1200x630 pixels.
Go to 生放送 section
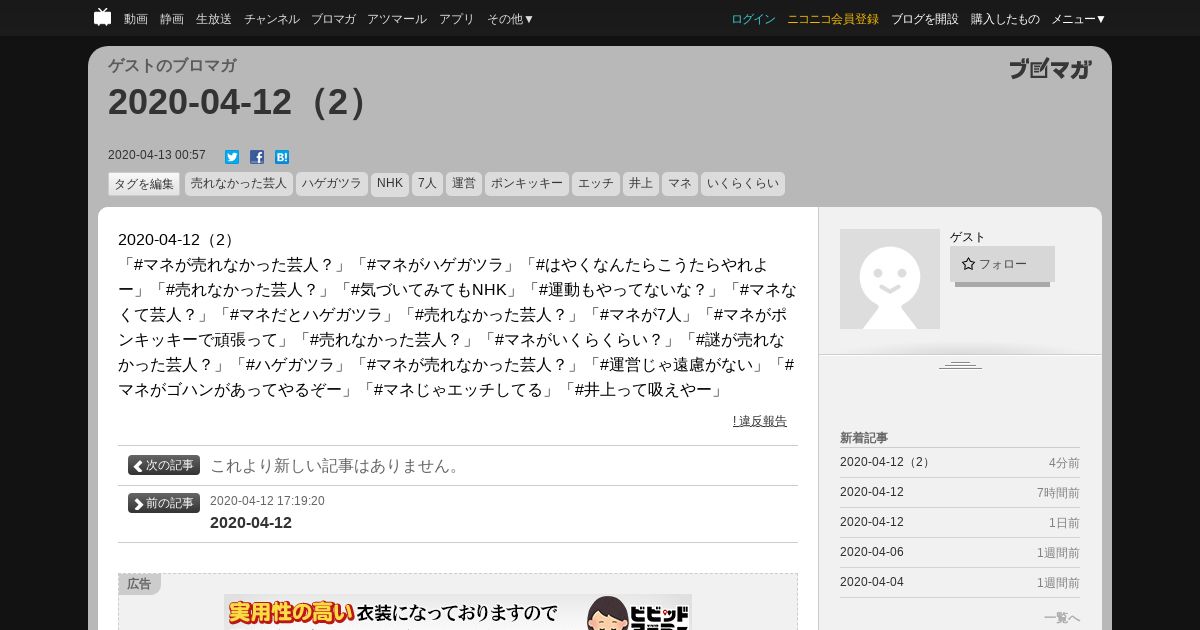(214, 19)
